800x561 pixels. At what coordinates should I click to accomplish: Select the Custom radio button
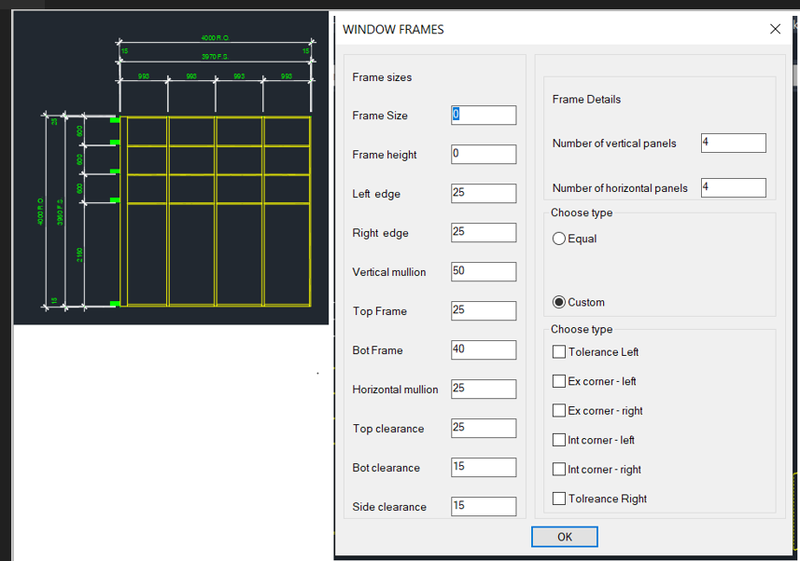[x=559, y=302]
